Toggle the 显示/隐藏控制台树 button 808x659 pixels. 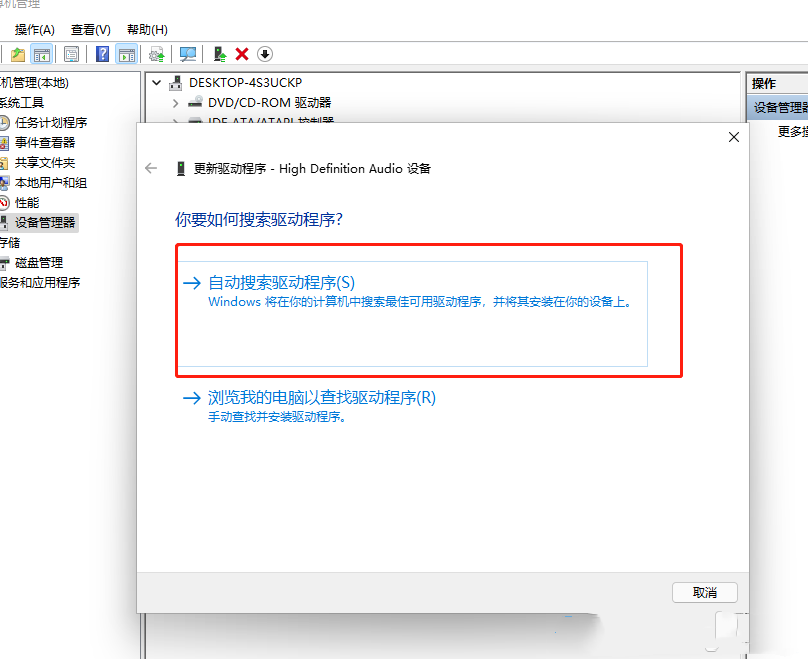pos(43,54)
